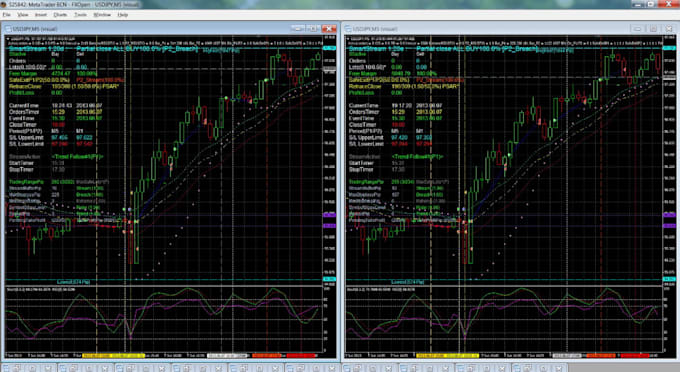The height and width of the screenshot is (372, 680).
Task: Select 'SmartStream 1.20d' label in right chart
Action: tap(376, 49)
